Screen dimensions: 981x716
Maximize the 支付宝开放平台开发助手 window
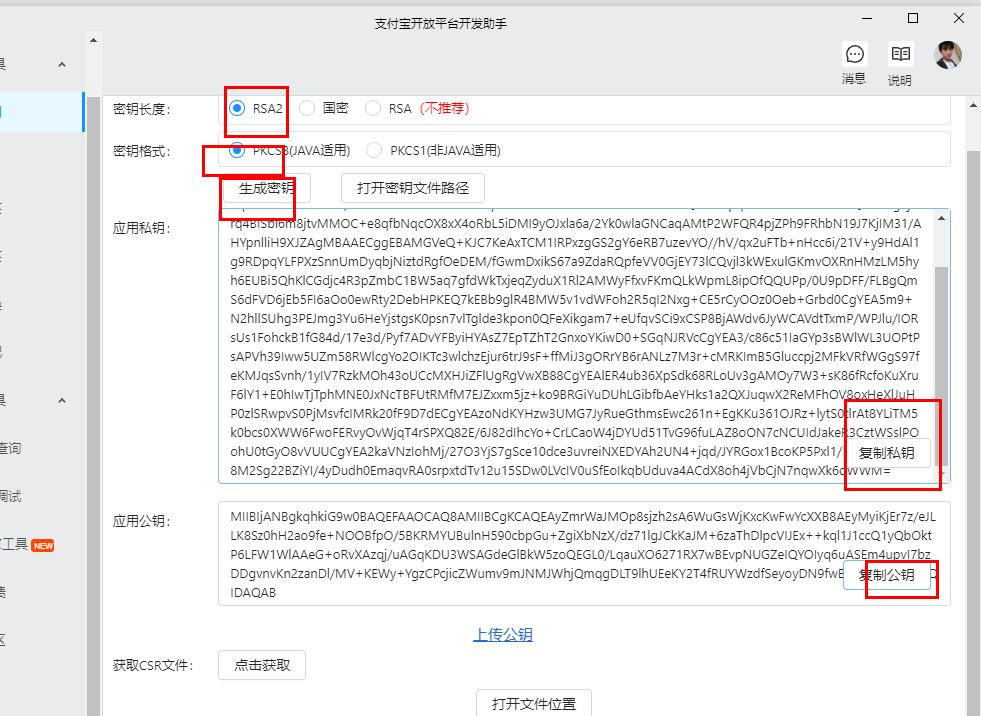pos(913,18)
